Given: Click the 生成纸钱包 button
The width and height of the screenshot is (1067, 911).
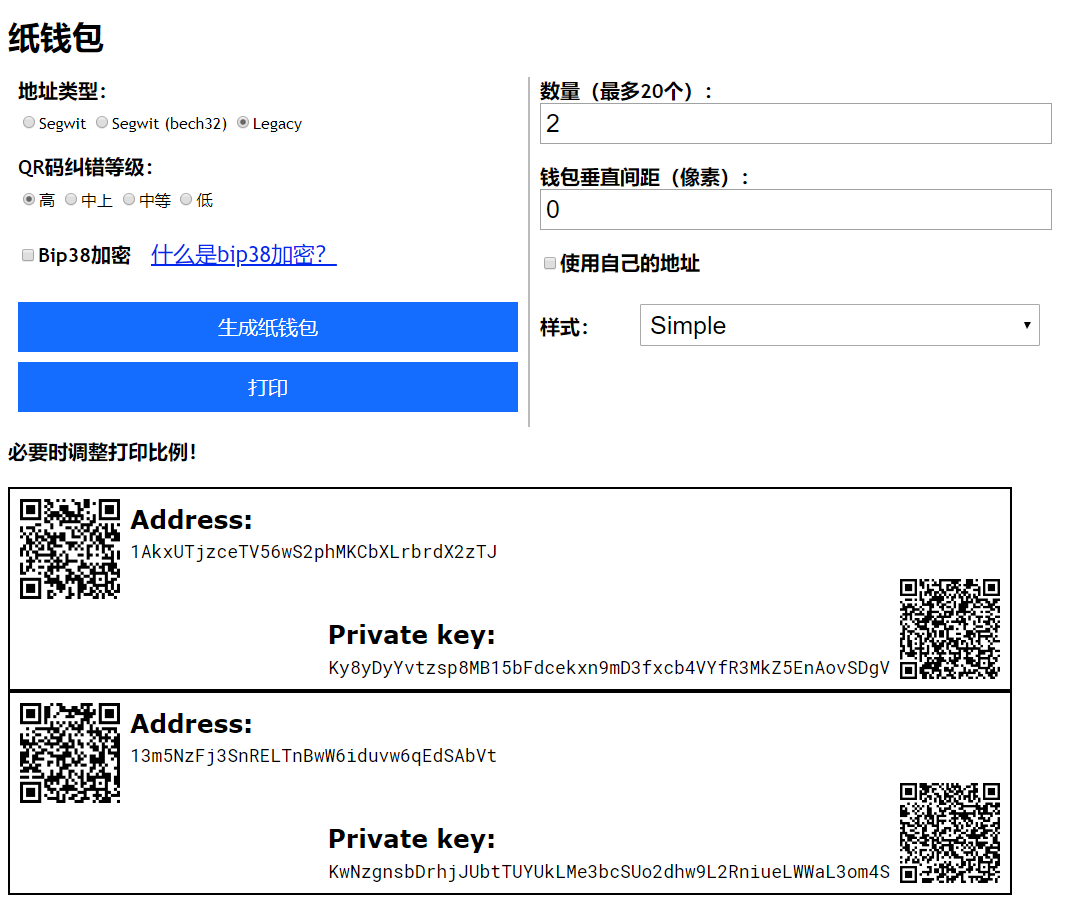Looking at the screenshot, I should pyautogui.click(x=267, y=327).
